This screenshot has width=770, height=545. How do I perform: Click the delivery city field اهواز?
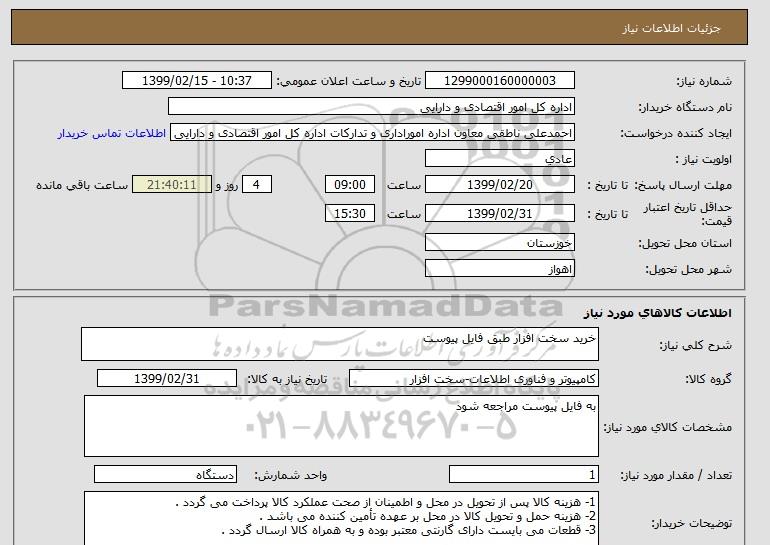(x=499, y=269)
